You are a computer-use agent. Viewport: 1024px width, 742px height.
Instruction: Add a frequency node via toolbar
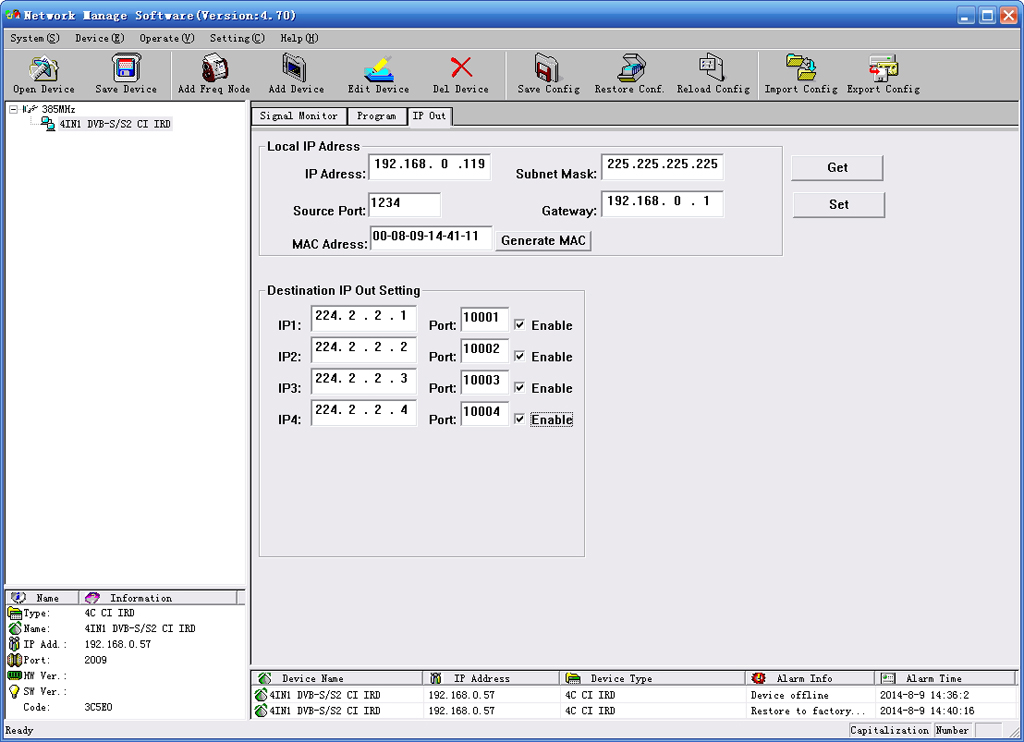coord(214,68)
